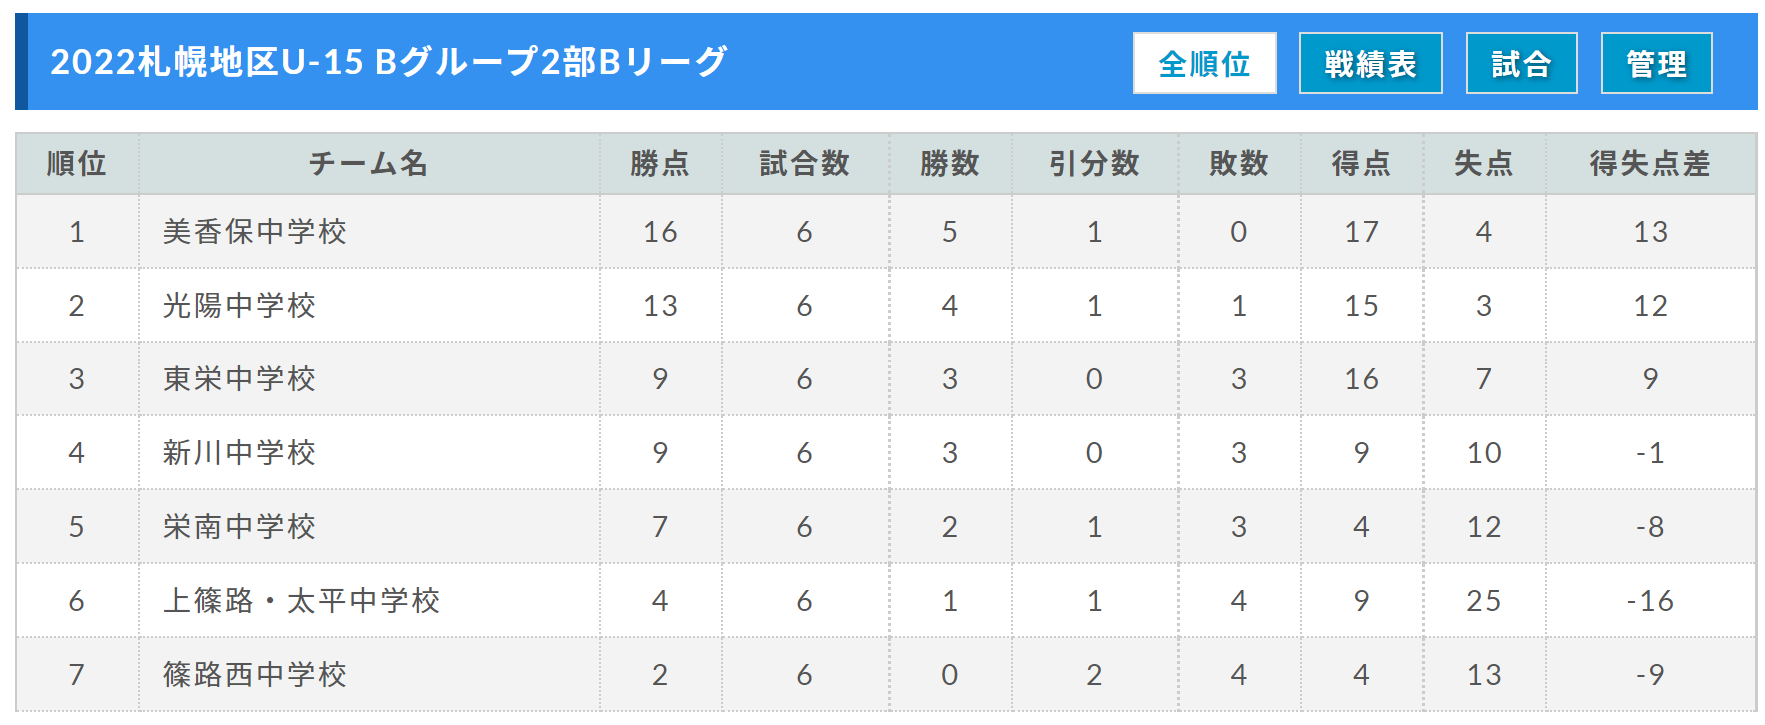Select team 上篠路・太平中学校
Image resolution: width=1765 pixels, height=725 pixels.
pos(301,601)
